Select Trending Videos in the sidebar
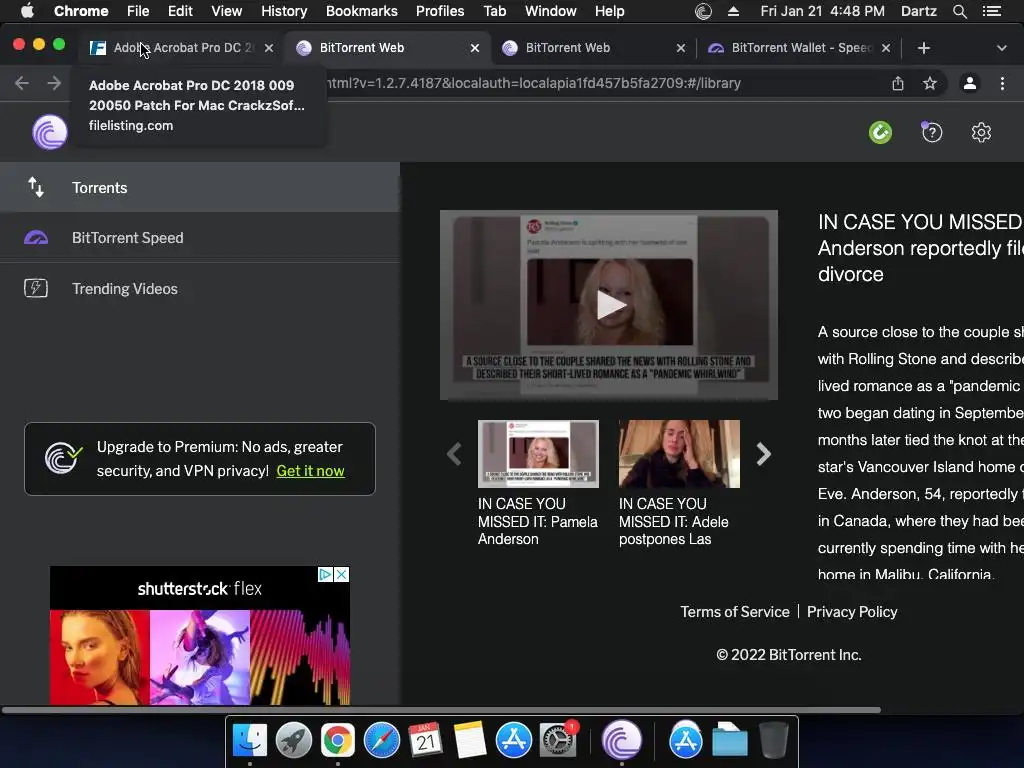 (x=200, y=288)
